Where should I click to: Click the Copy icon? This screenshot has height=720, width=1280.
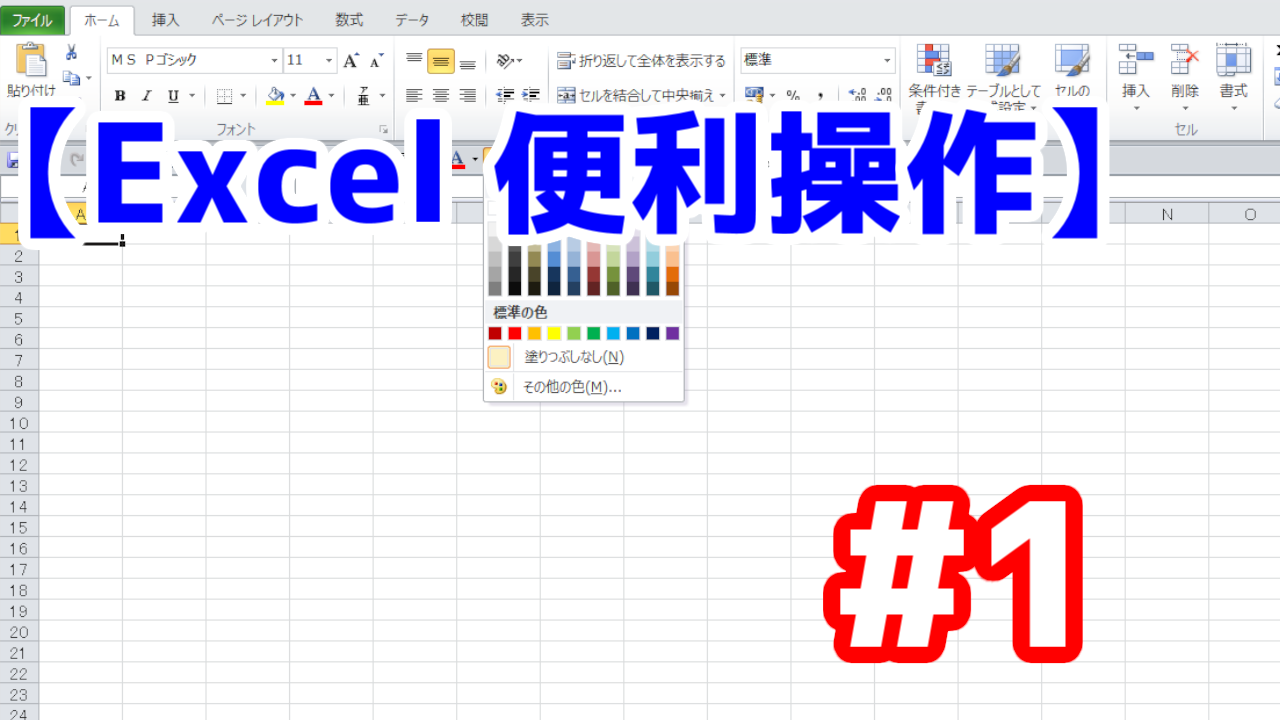[x=71, y=77]
